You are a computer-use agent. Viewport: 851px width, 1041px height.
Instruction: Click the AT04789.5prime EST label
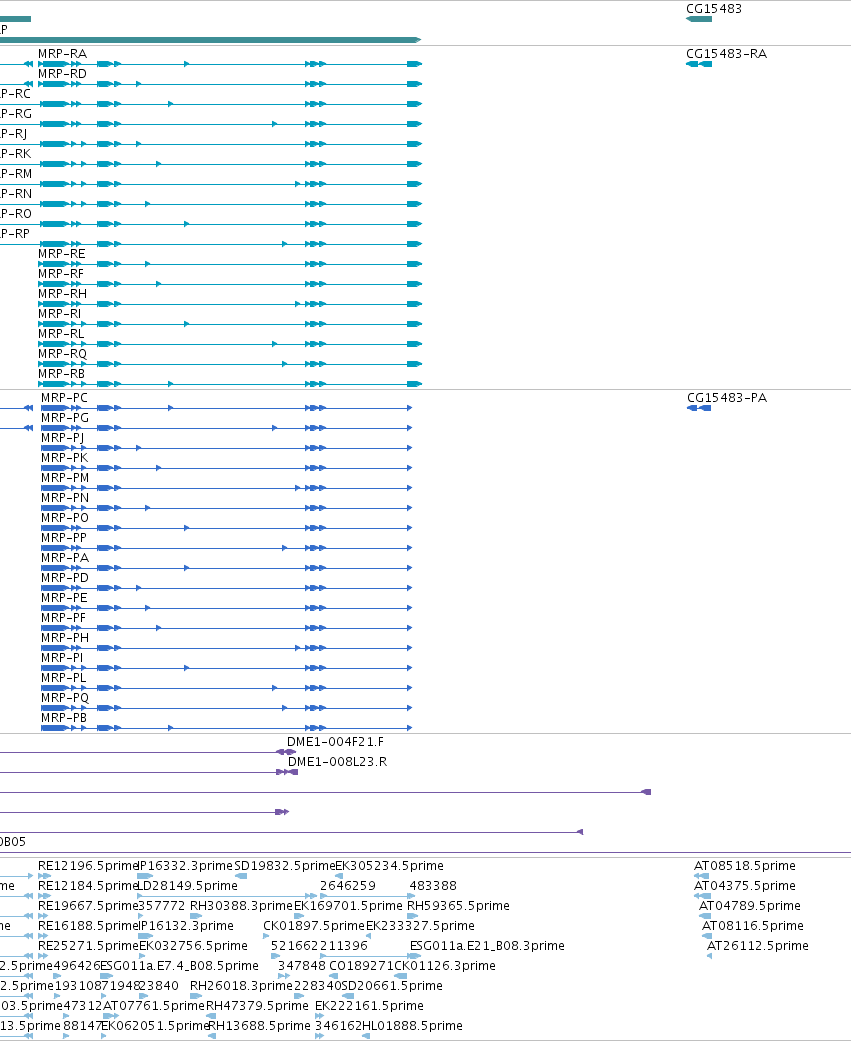(x=750, y=906)
